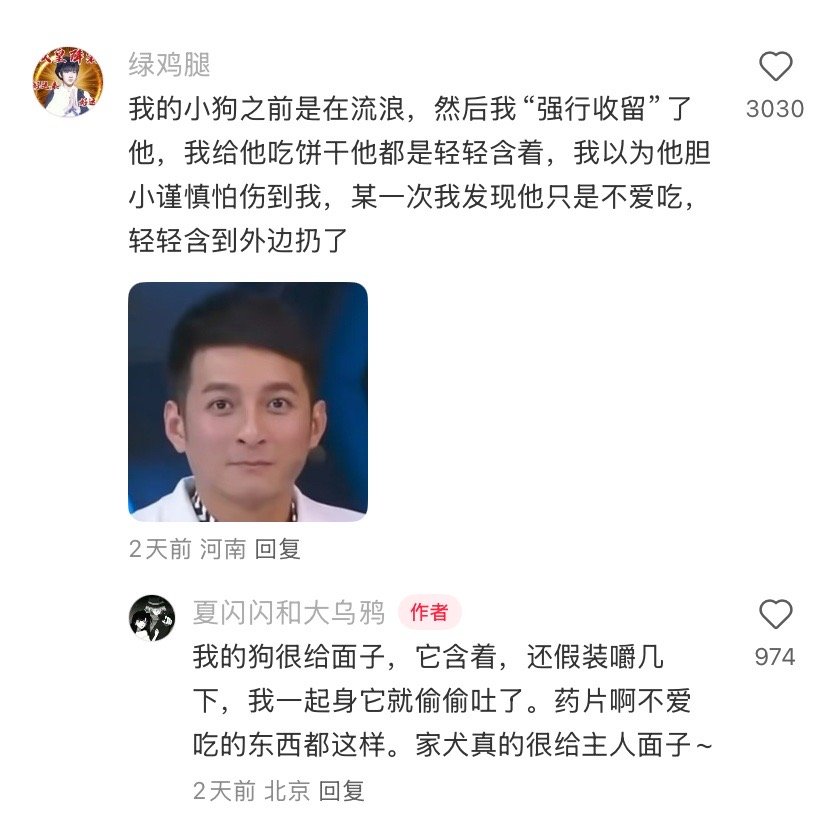Image resolution: width=828 pixels, height=827 pixels.
Task: Tap the sentence 家犬真的很给主人面子
Action: click(553, 745)
